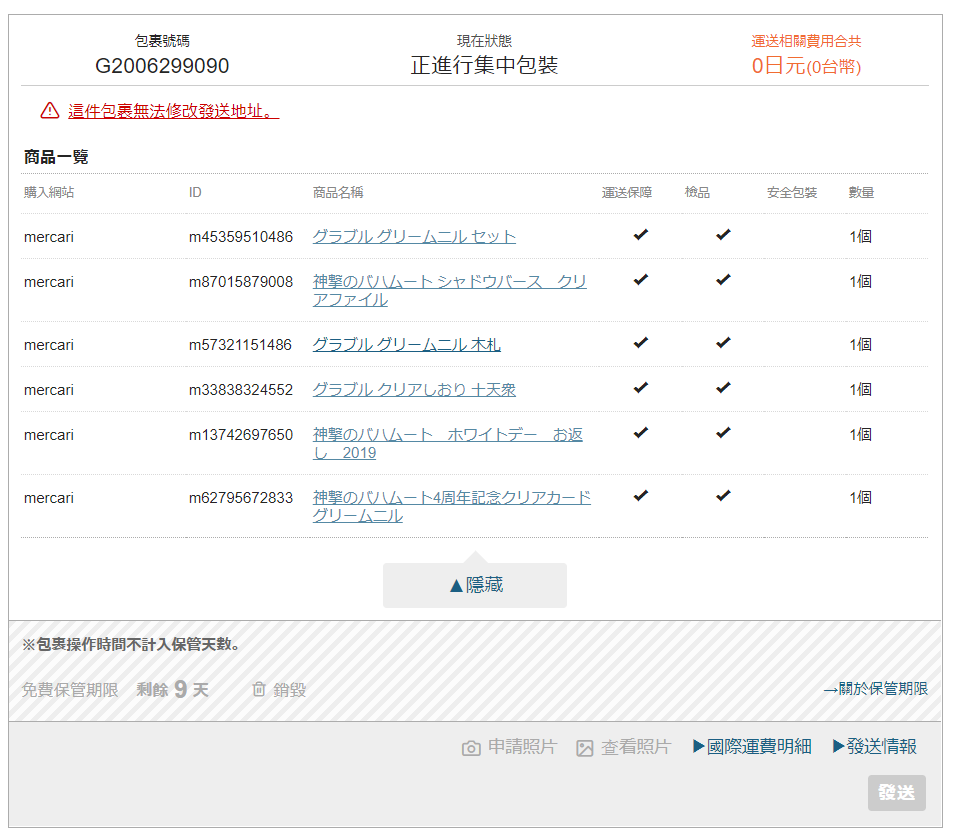Click the 運送保障 column header
This screenshot has height=835, width=957.
pyautogui.click(x=627, y=192)
